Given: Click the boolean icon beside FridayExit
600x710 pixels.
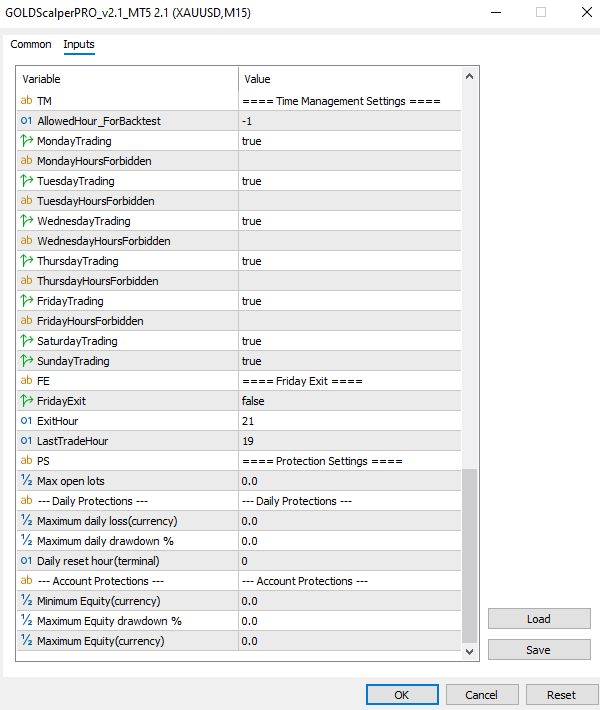Looking at the screenshot, I should (x=26, y=401).
